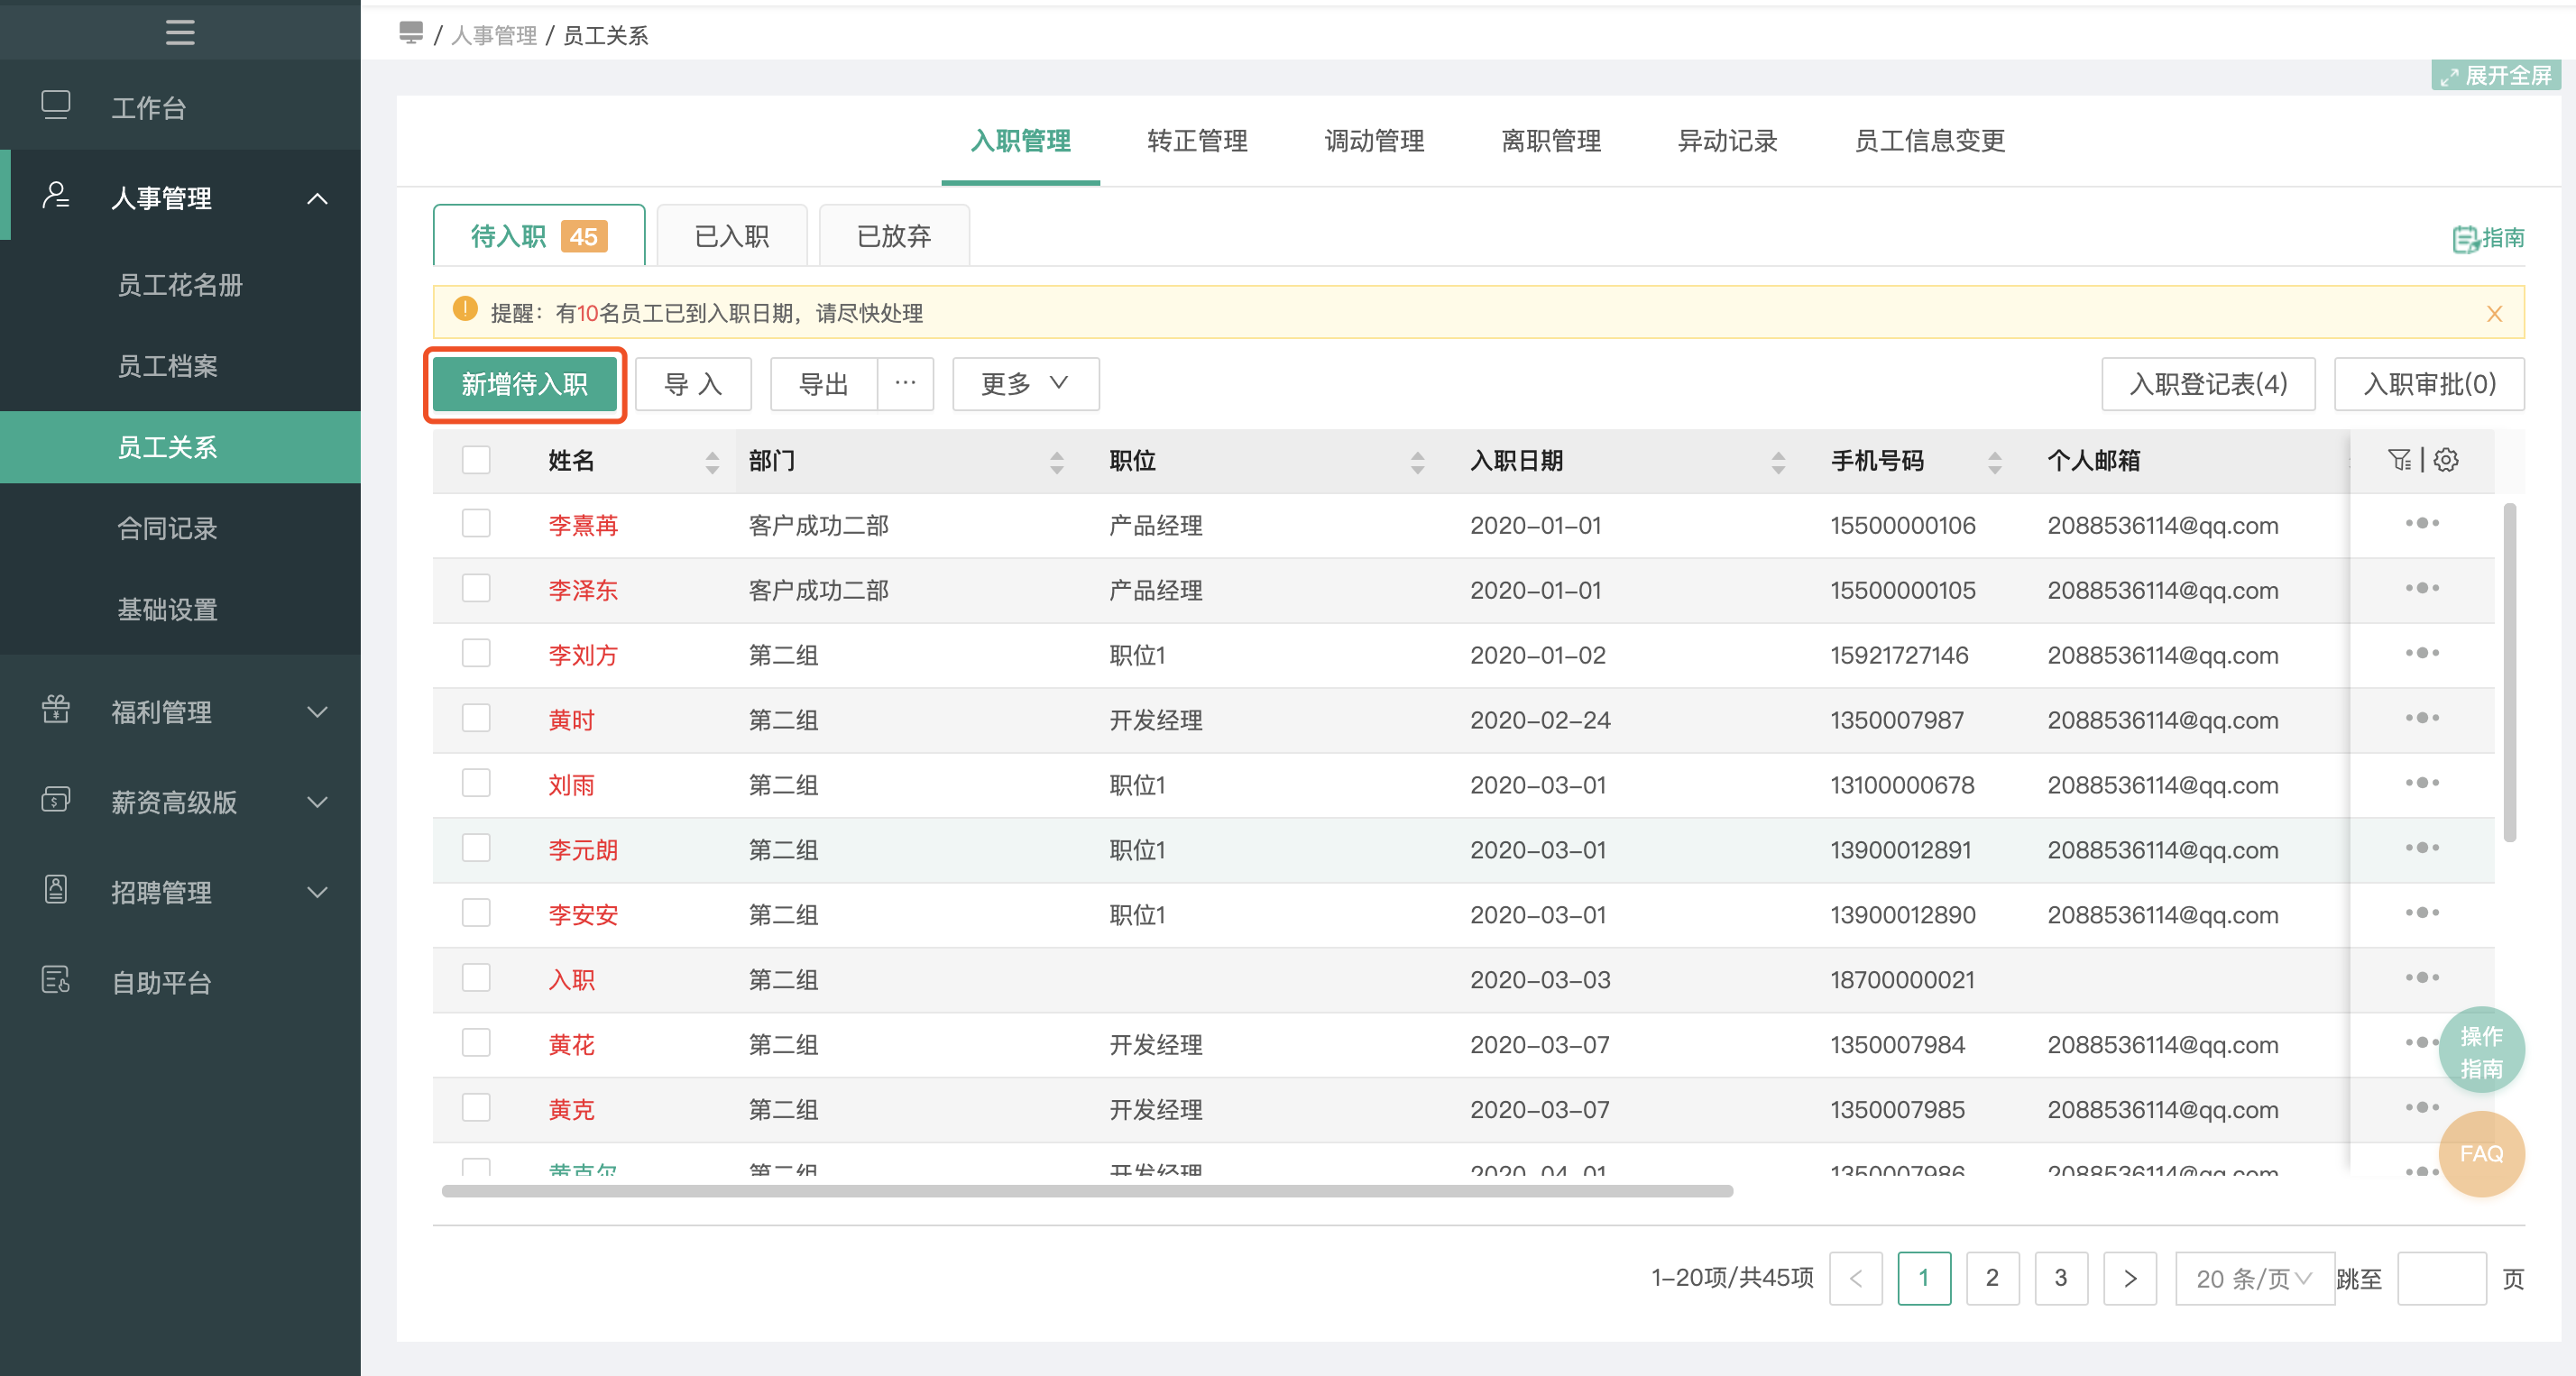Screen dimensions: 2576x1376
Task: Check the box for 李安安
Action: pyautogui.click(x=476, y=914)
